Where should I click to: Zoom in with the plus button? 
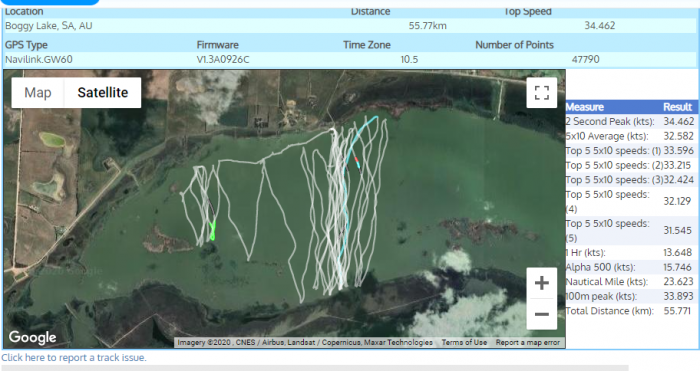(542, 283)
